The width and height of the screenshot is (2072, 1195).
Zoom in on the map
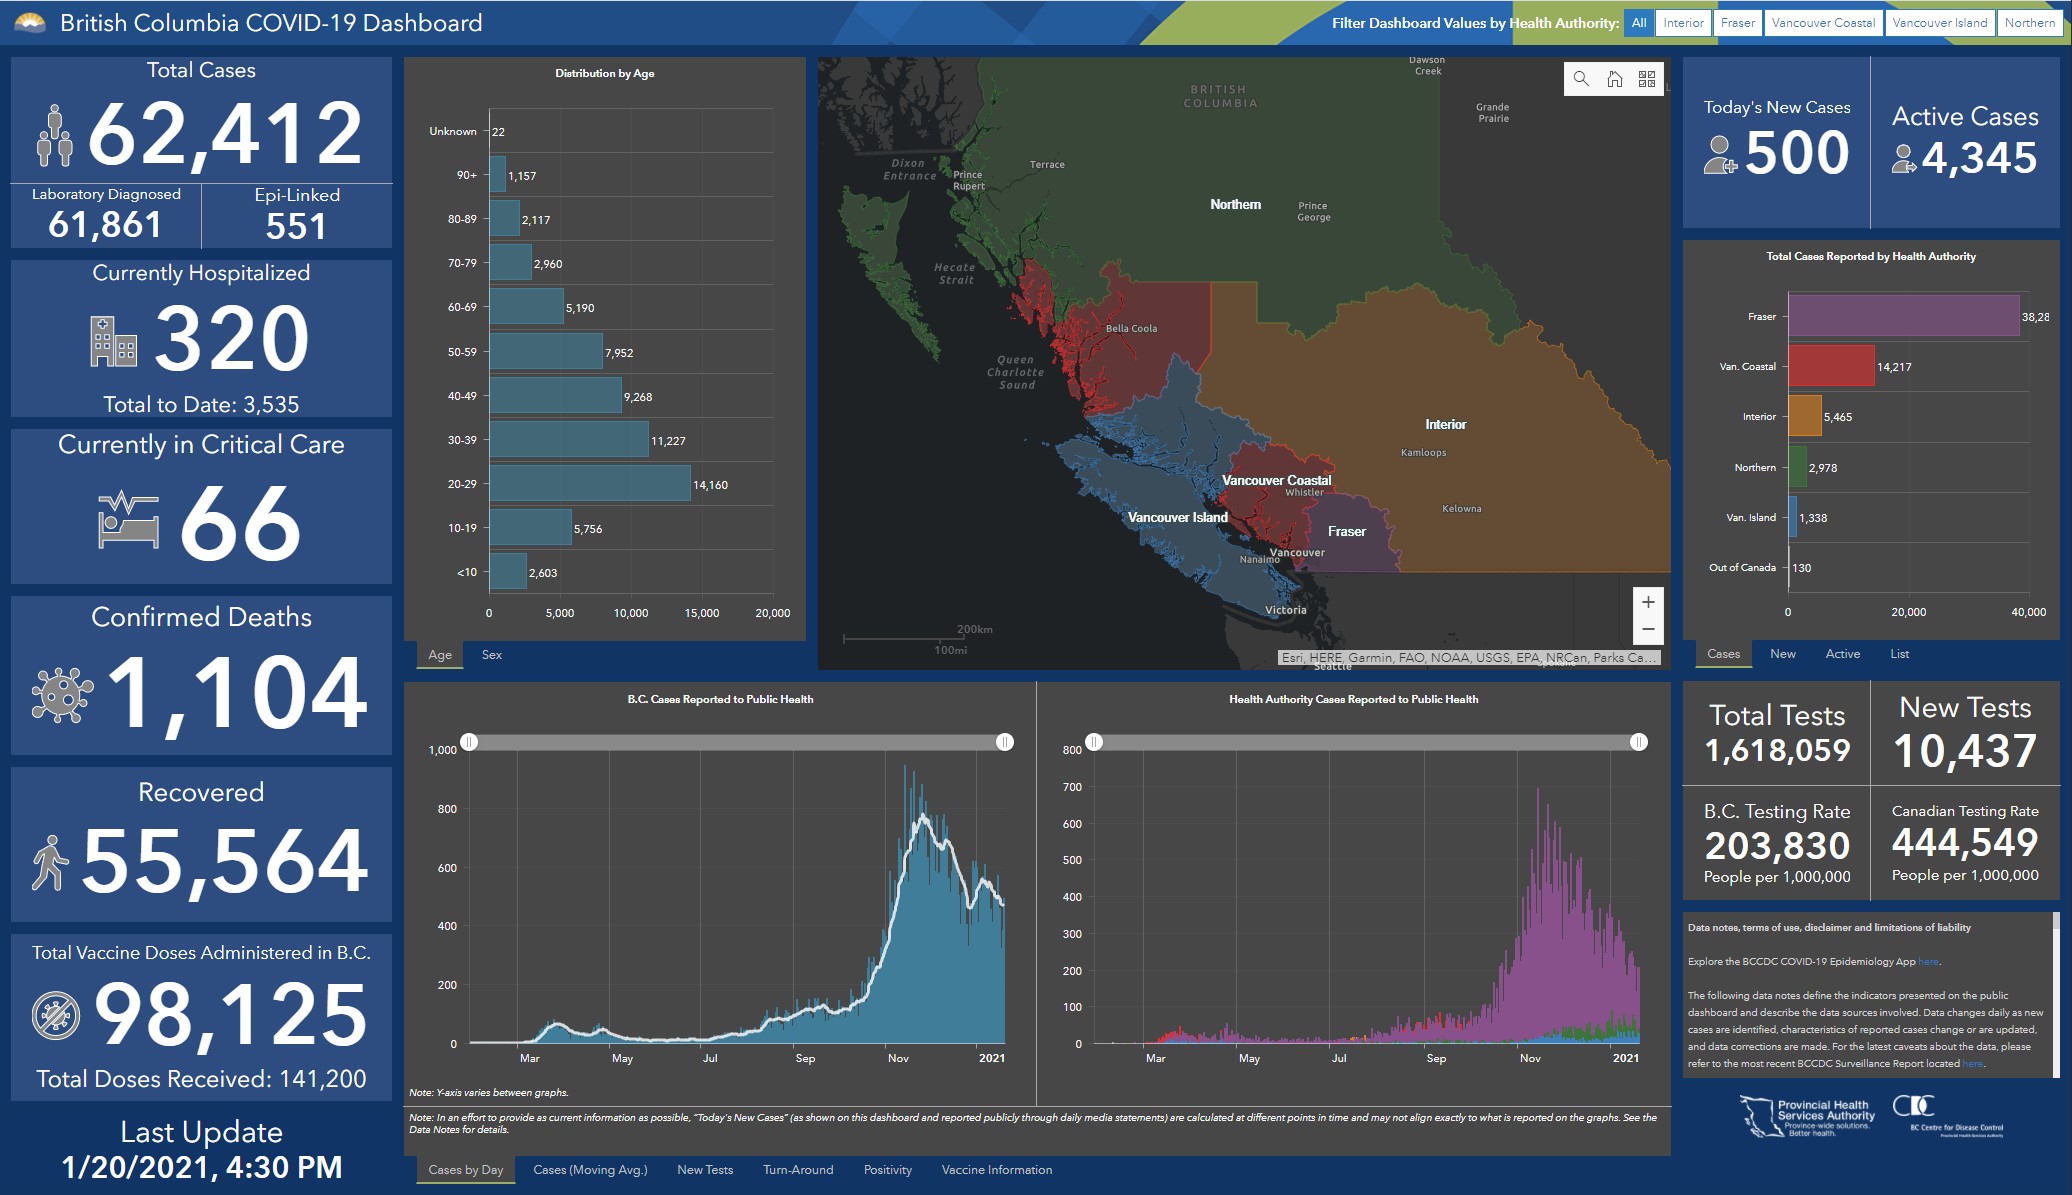point(1648,602)
